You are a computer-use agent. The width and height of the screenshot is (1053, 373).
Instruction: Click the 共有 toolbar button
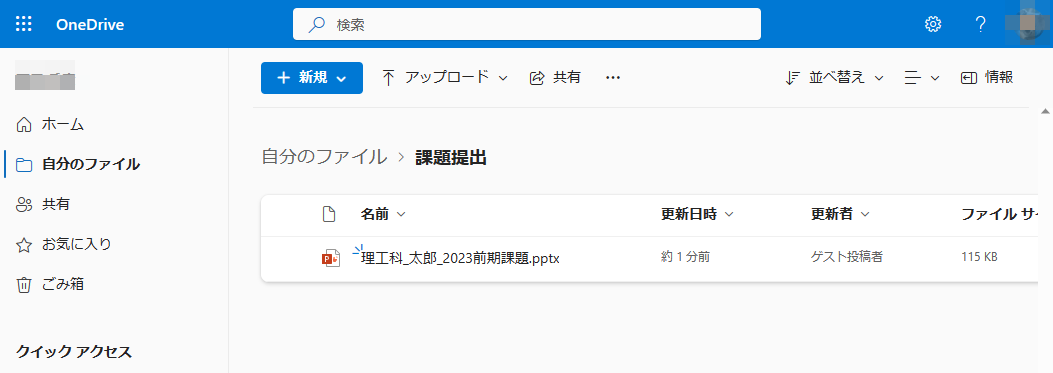[555, 77]
